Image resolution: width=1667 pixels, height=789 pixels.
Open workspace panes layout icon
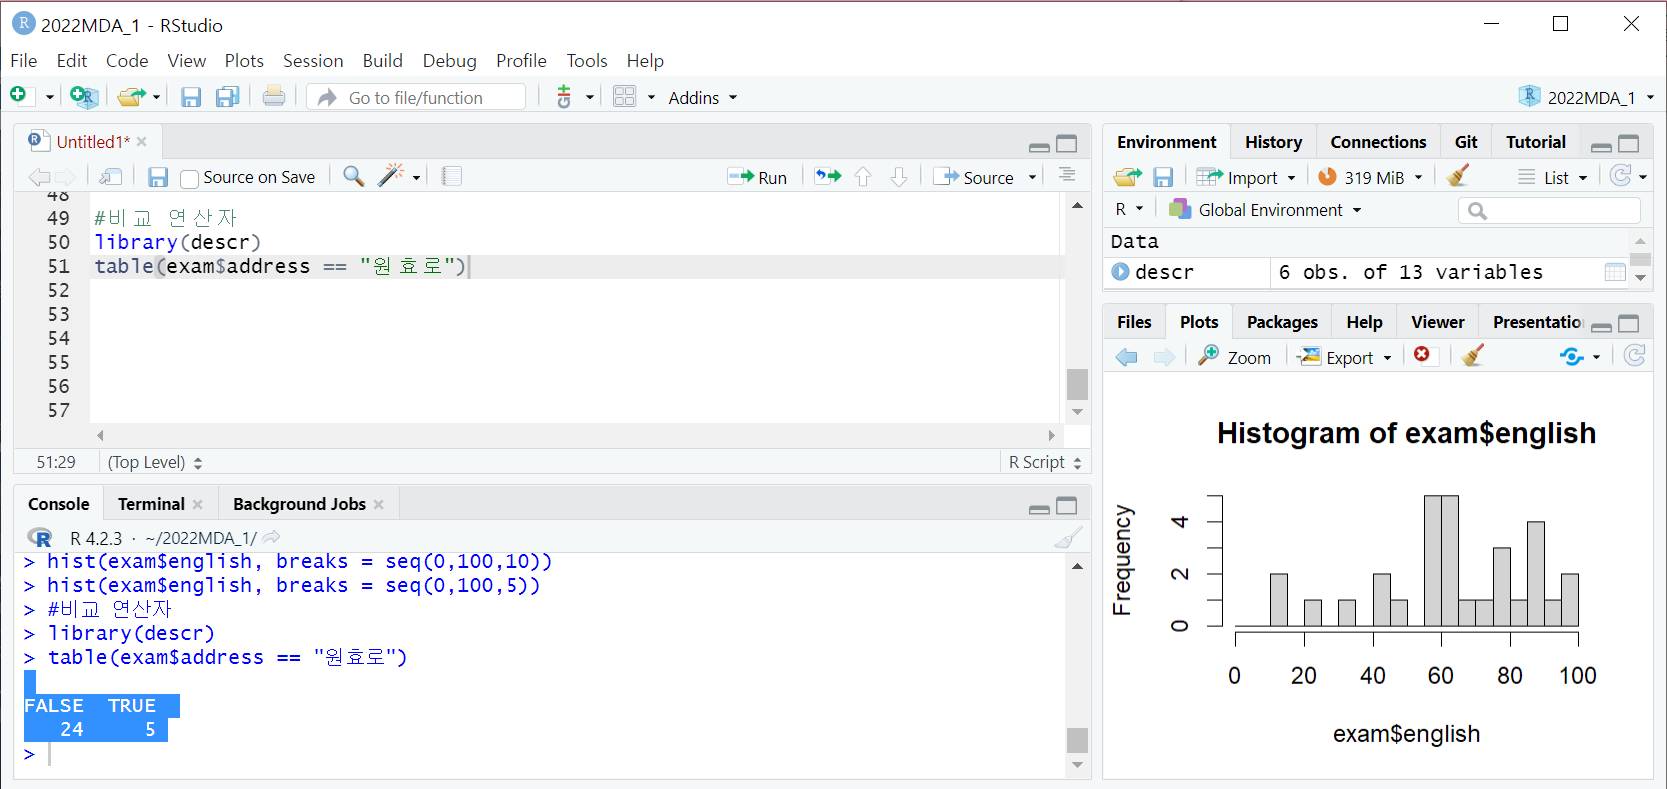(x=624, y=96)
